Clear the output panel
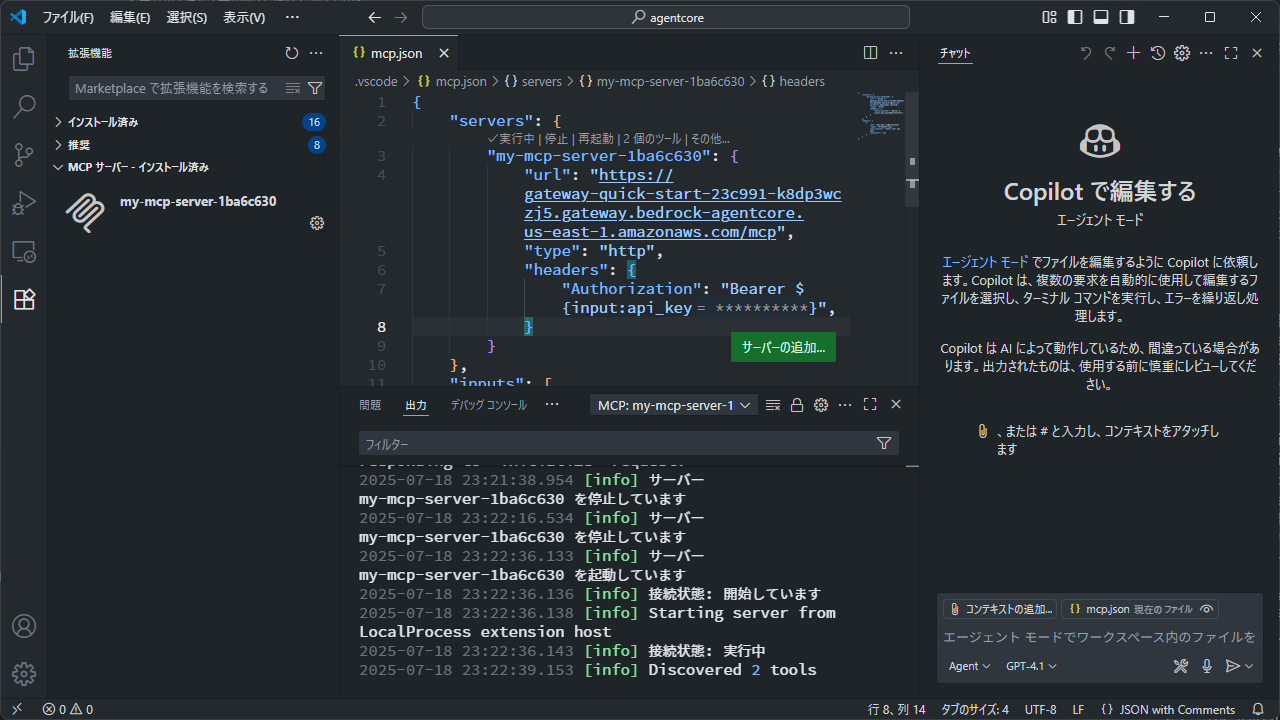1280x720 pixels. tap(773, 405)
